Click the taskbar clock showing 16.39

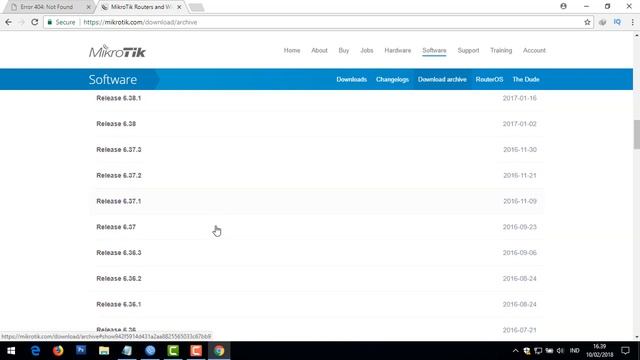click(x=600, y=351)
